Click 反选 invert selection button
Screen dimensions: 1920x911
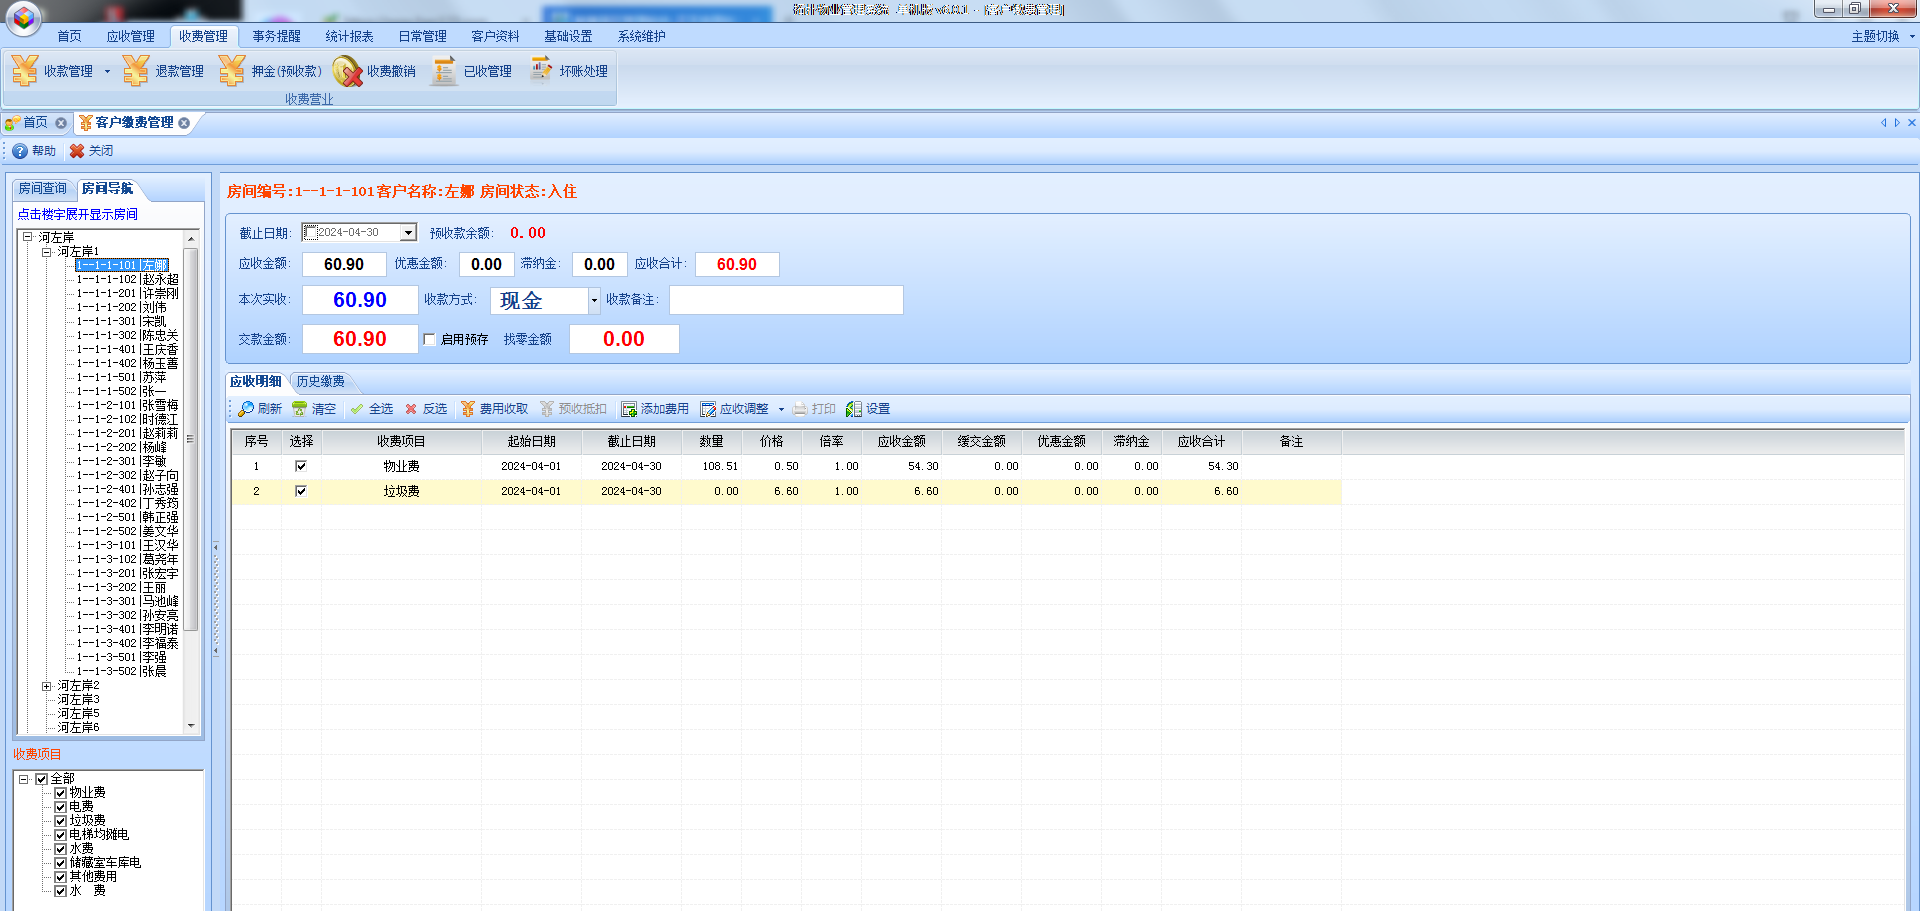point(425,409)
